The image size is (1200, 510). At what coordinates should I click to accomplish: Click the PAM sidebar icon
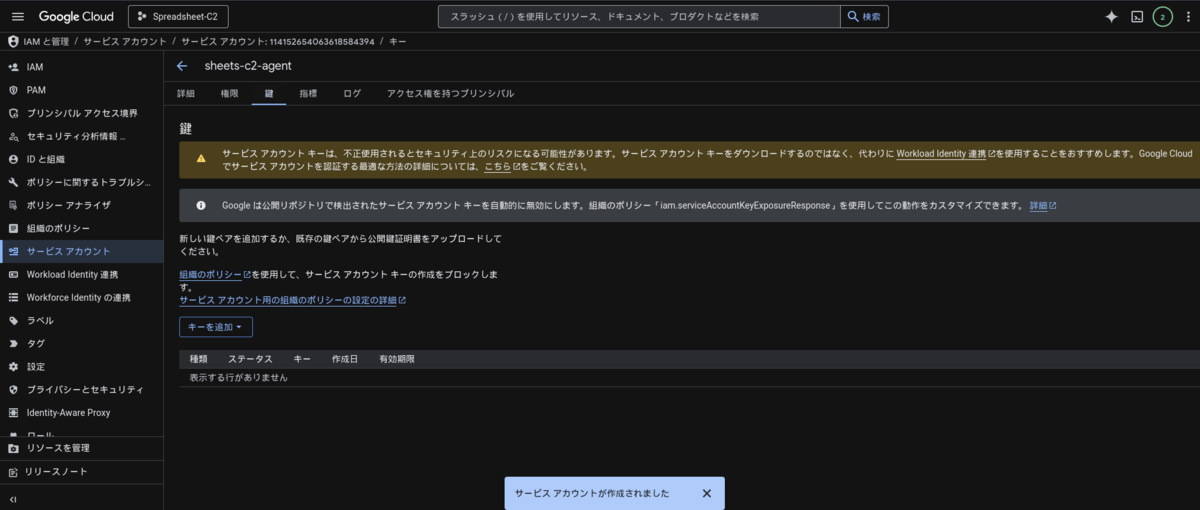[13, 90]
